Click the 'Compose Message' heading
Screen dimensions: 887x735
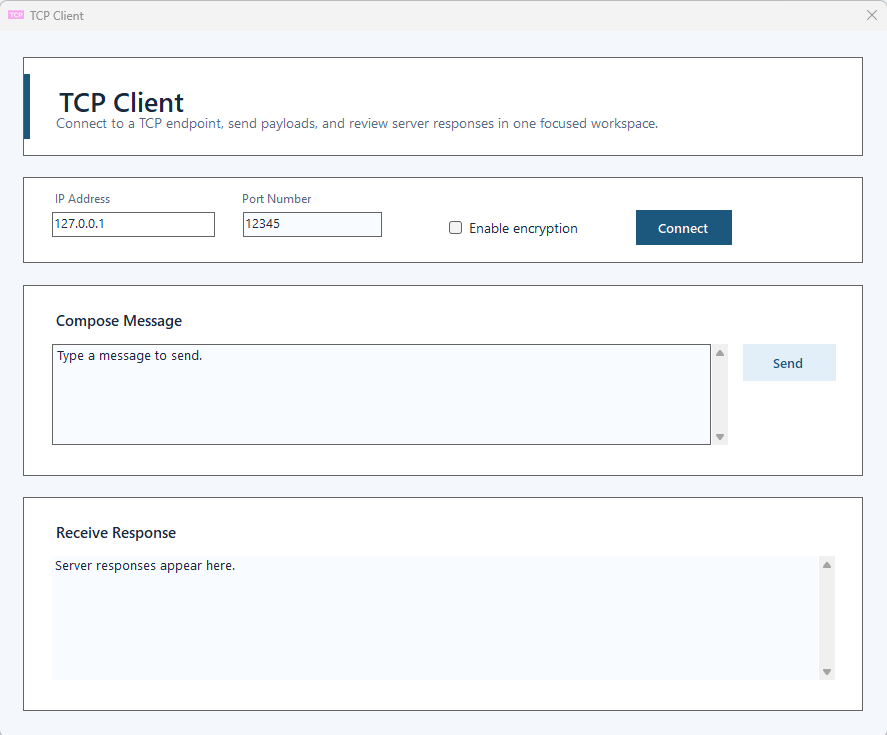pos(119,321)
